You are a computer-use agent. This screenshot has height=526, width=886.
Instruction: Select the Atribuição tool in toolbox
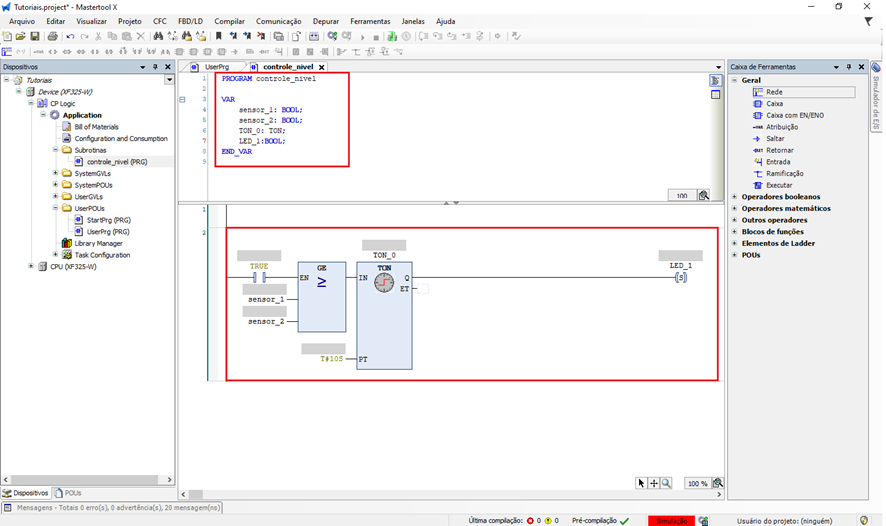pos(782,127)
